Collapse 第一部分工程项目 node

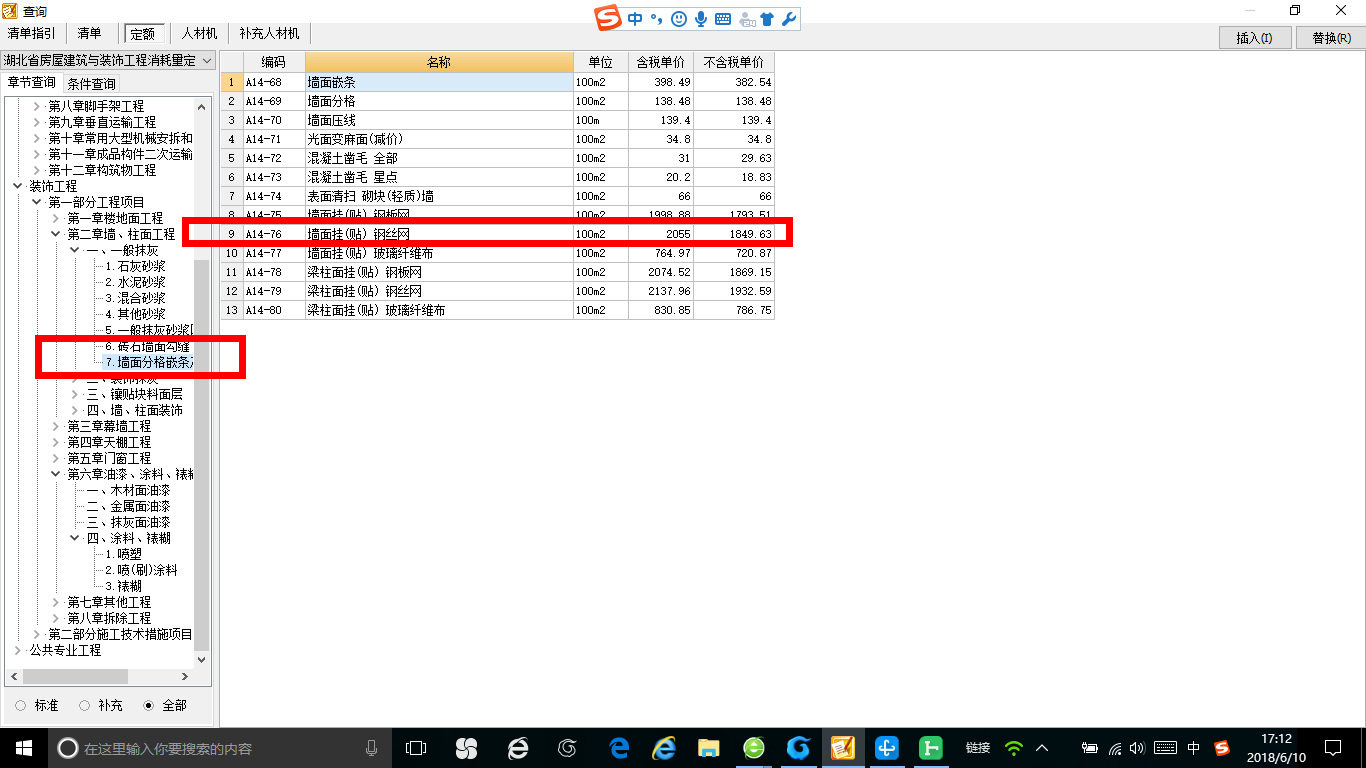37,202
